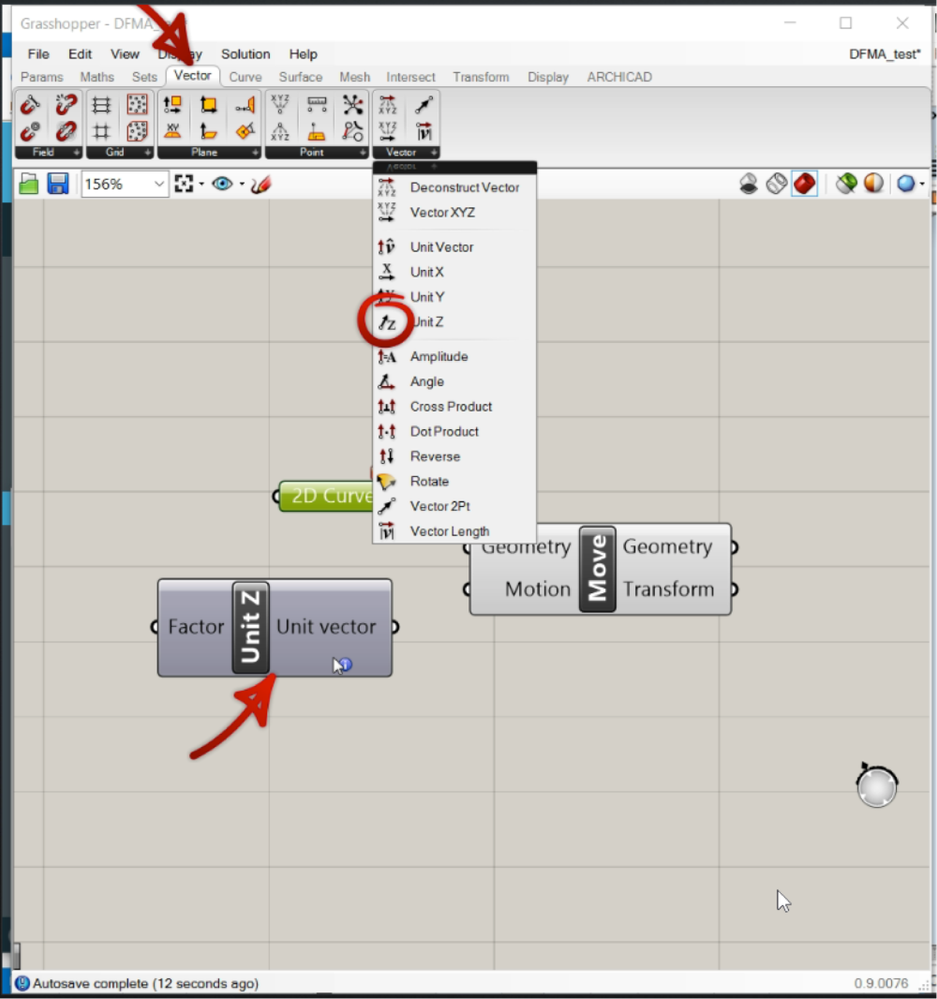
Task: Select the Distance ruler icon in Point group
Action: pos(317,104)
